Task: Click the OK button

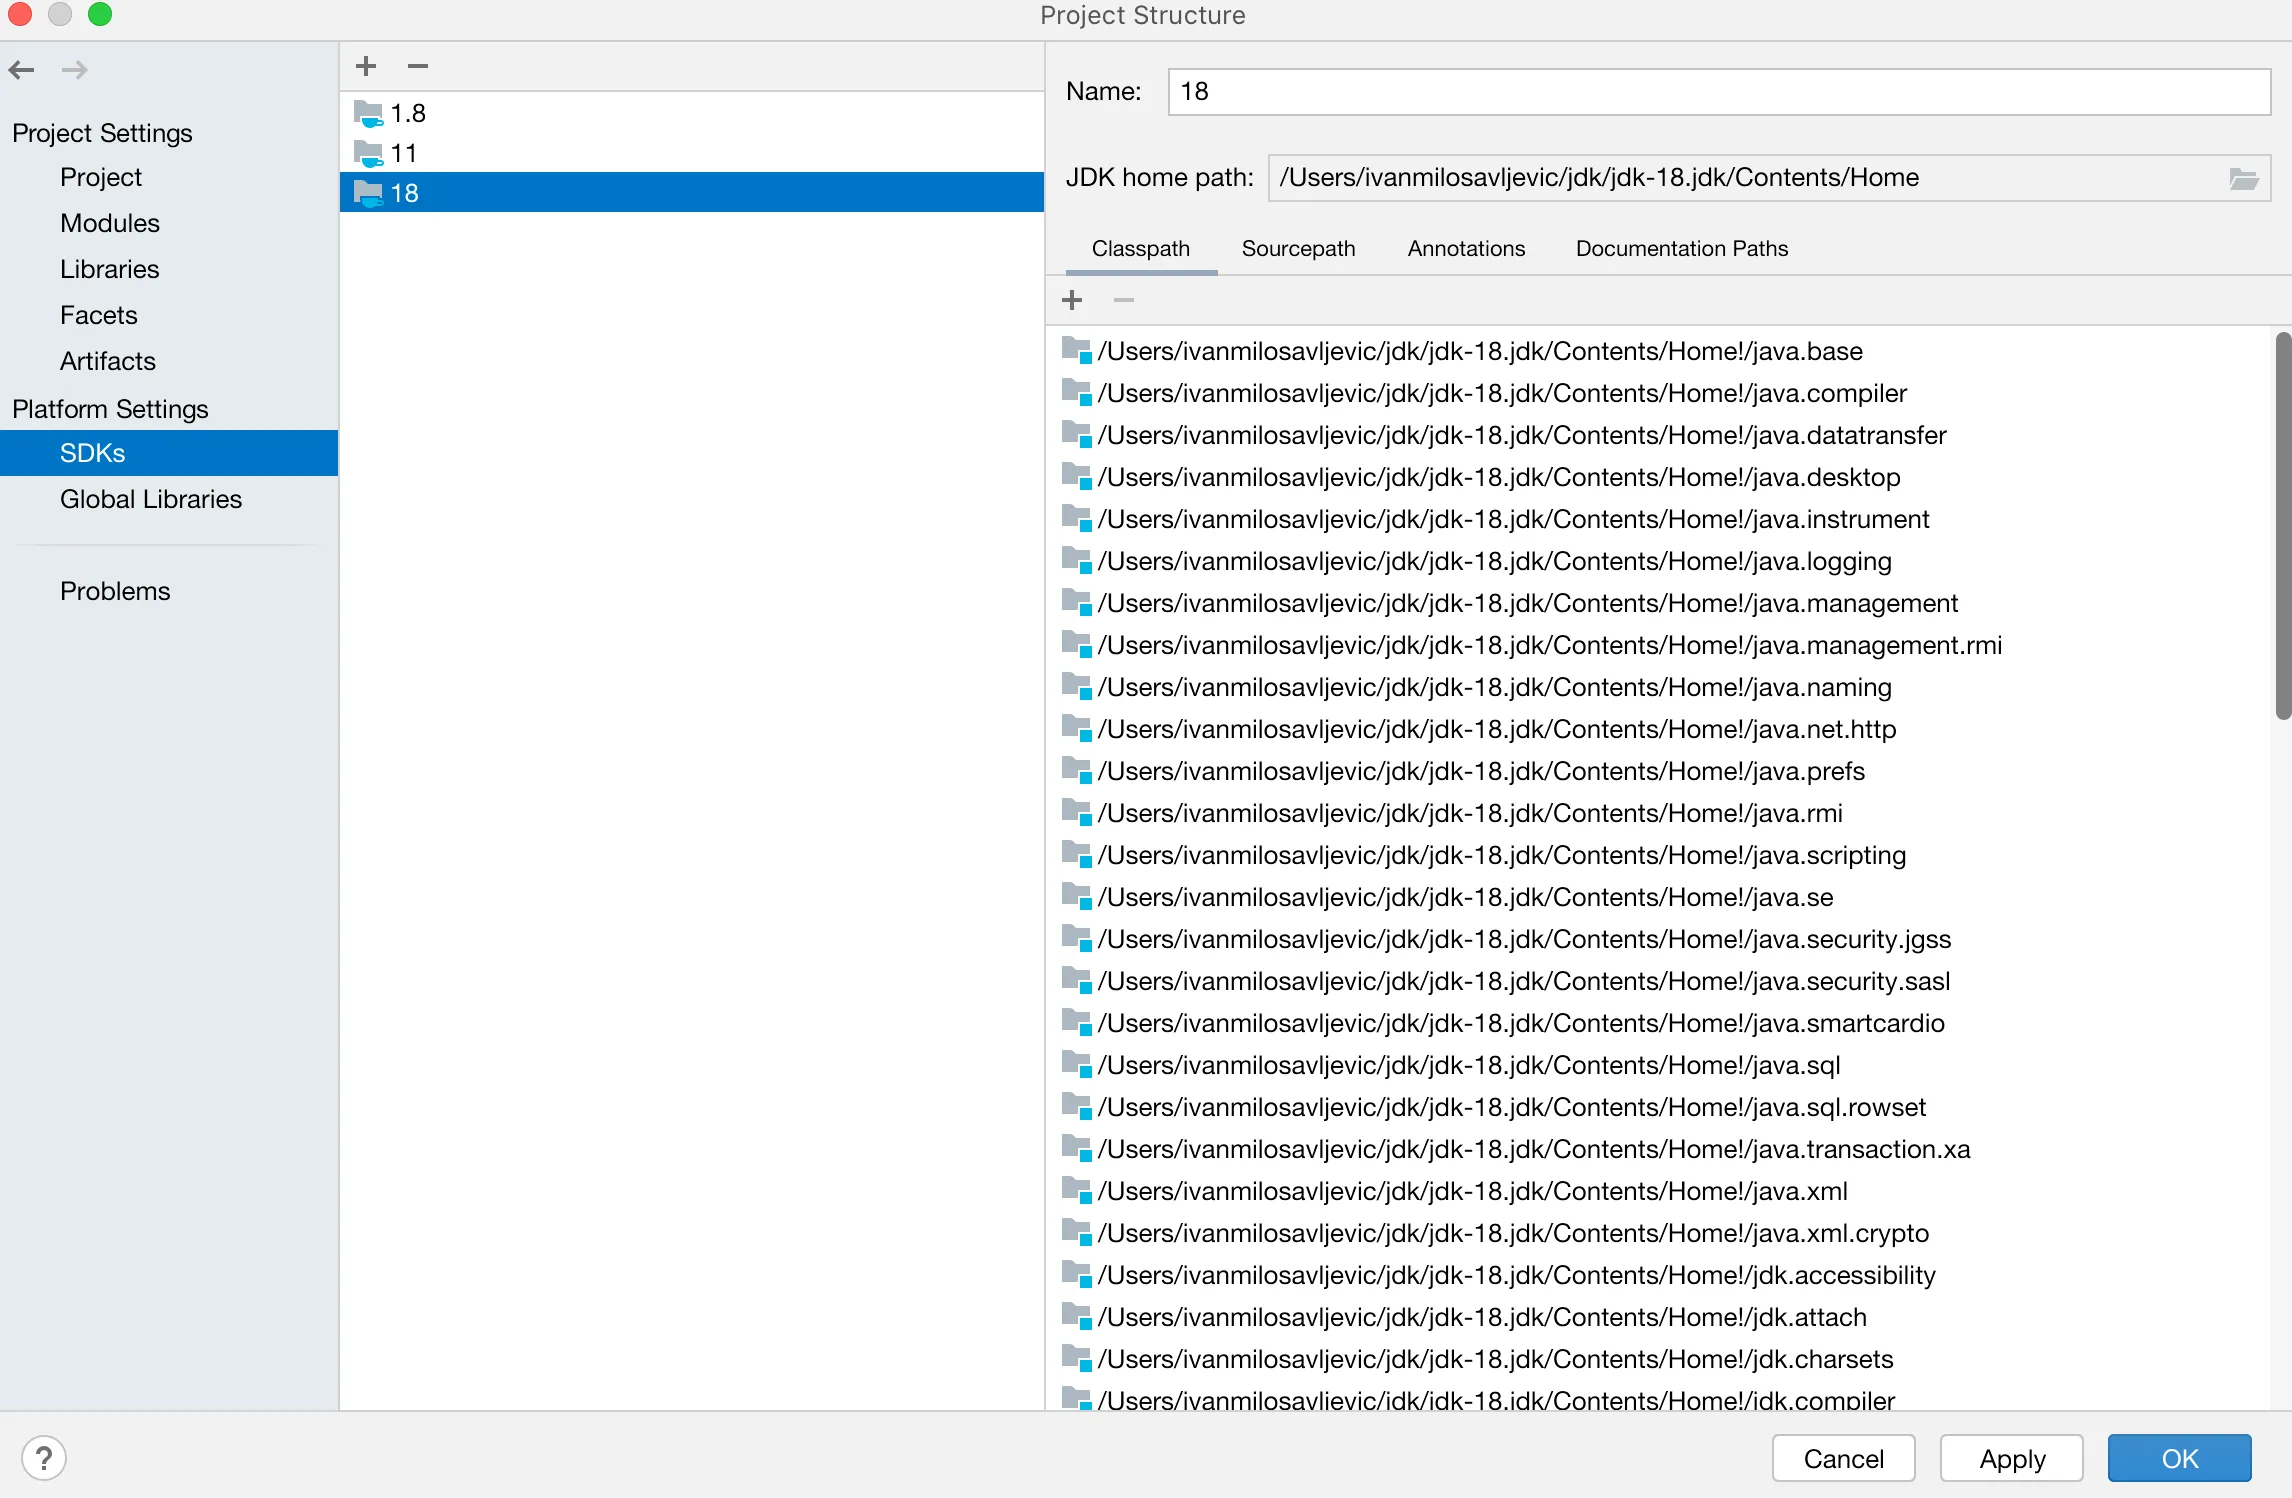Action: tap(2180, 1458)
